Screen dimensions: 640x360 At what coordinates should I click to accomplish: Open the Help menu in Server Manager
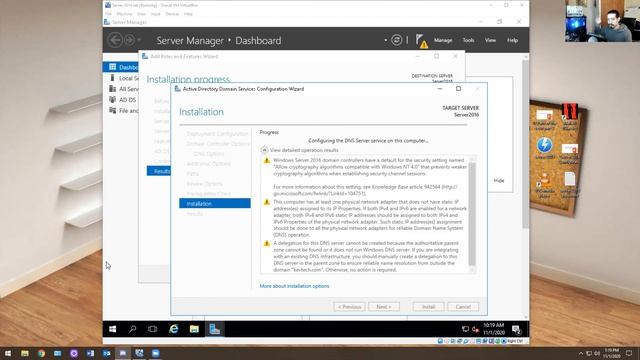pyautogui.click(x=512, y=40)
